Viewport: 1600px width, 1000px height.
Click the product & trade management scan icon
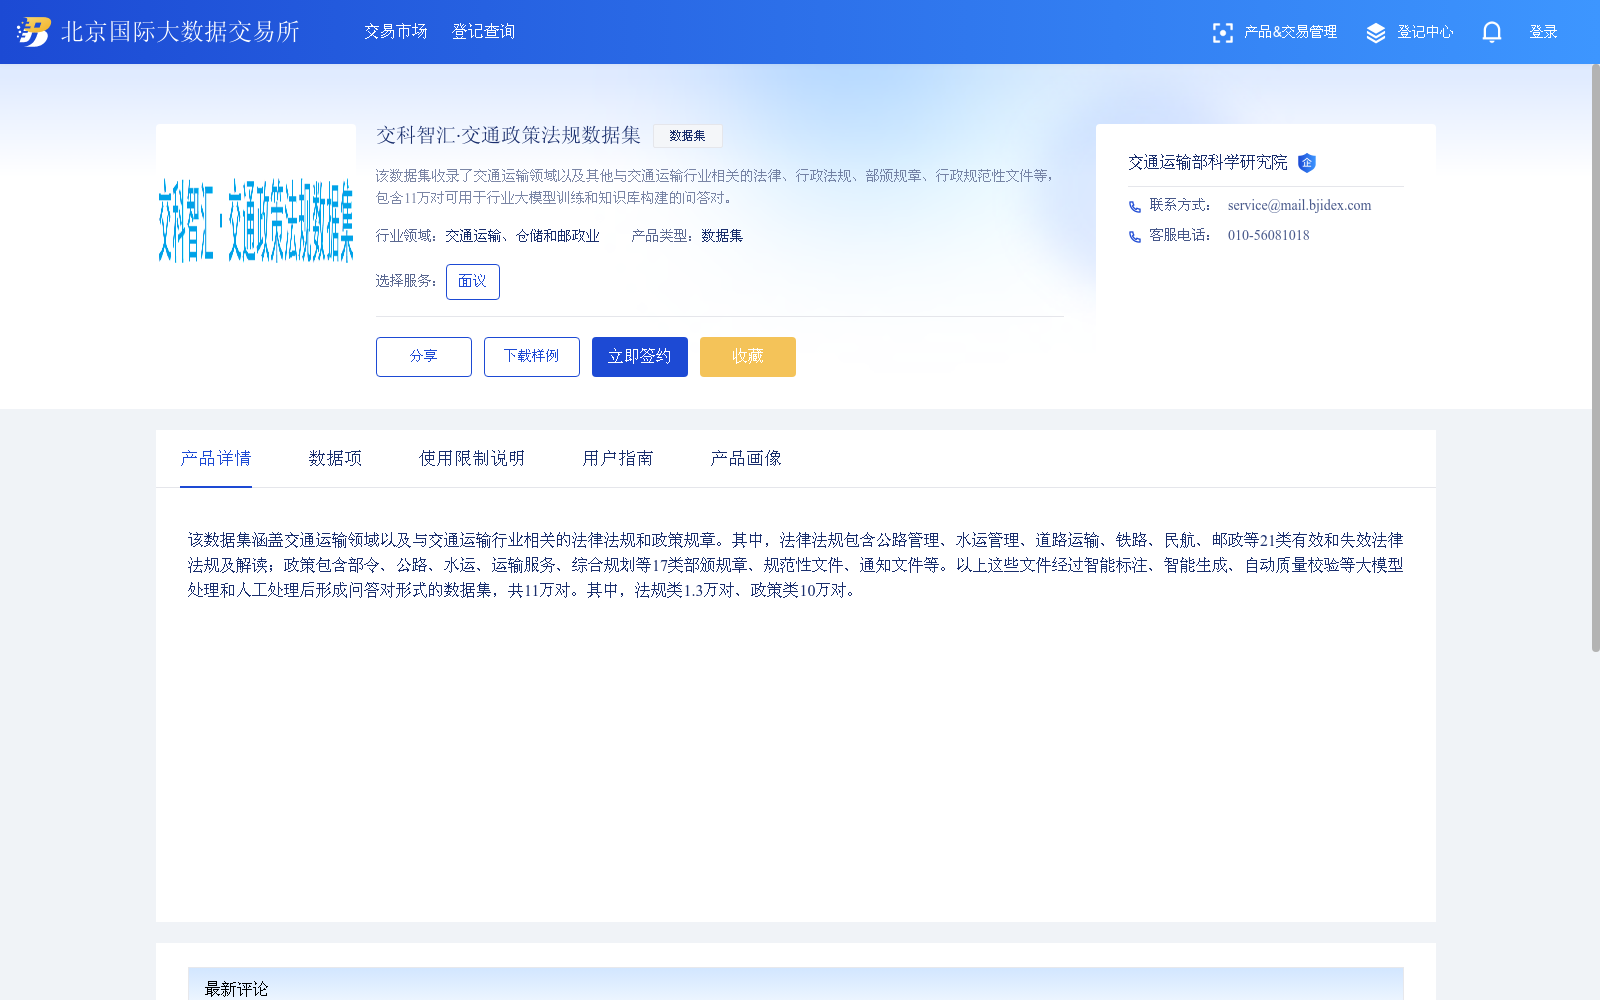pyautogui.click(x=1222, y=33)
